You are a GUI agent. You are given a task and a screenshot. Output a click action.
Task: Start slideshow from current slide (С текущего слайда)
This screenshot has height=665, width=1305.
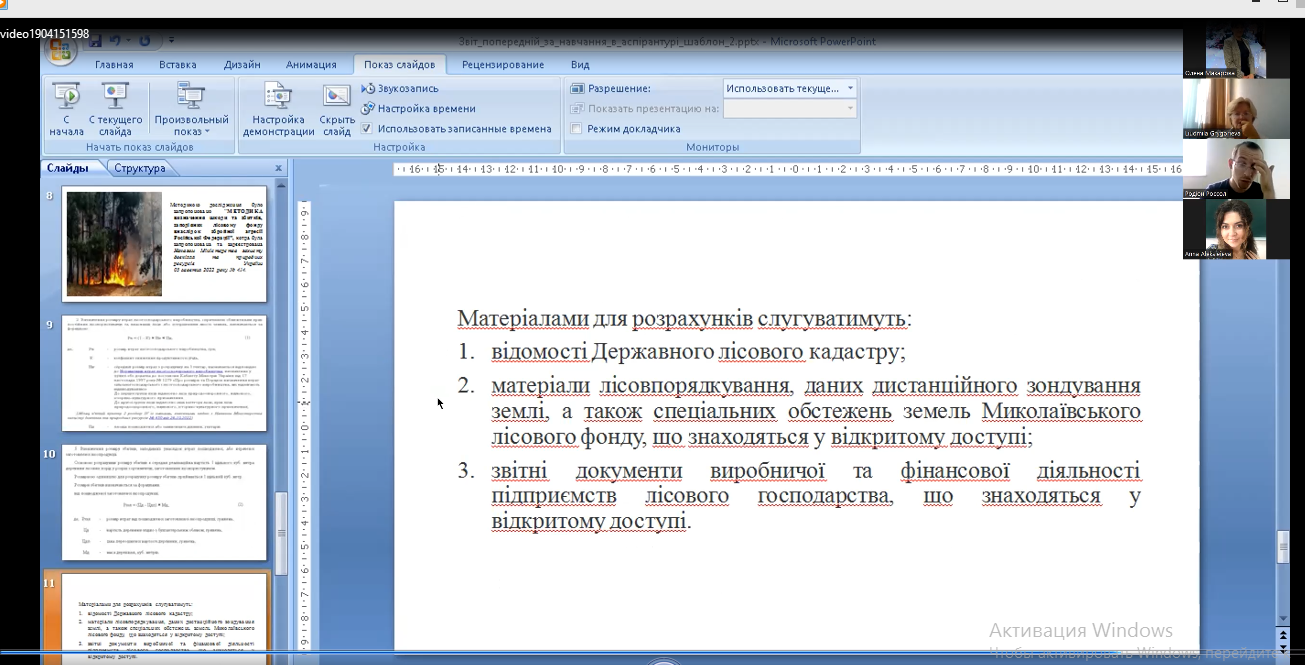click(115, 109)
